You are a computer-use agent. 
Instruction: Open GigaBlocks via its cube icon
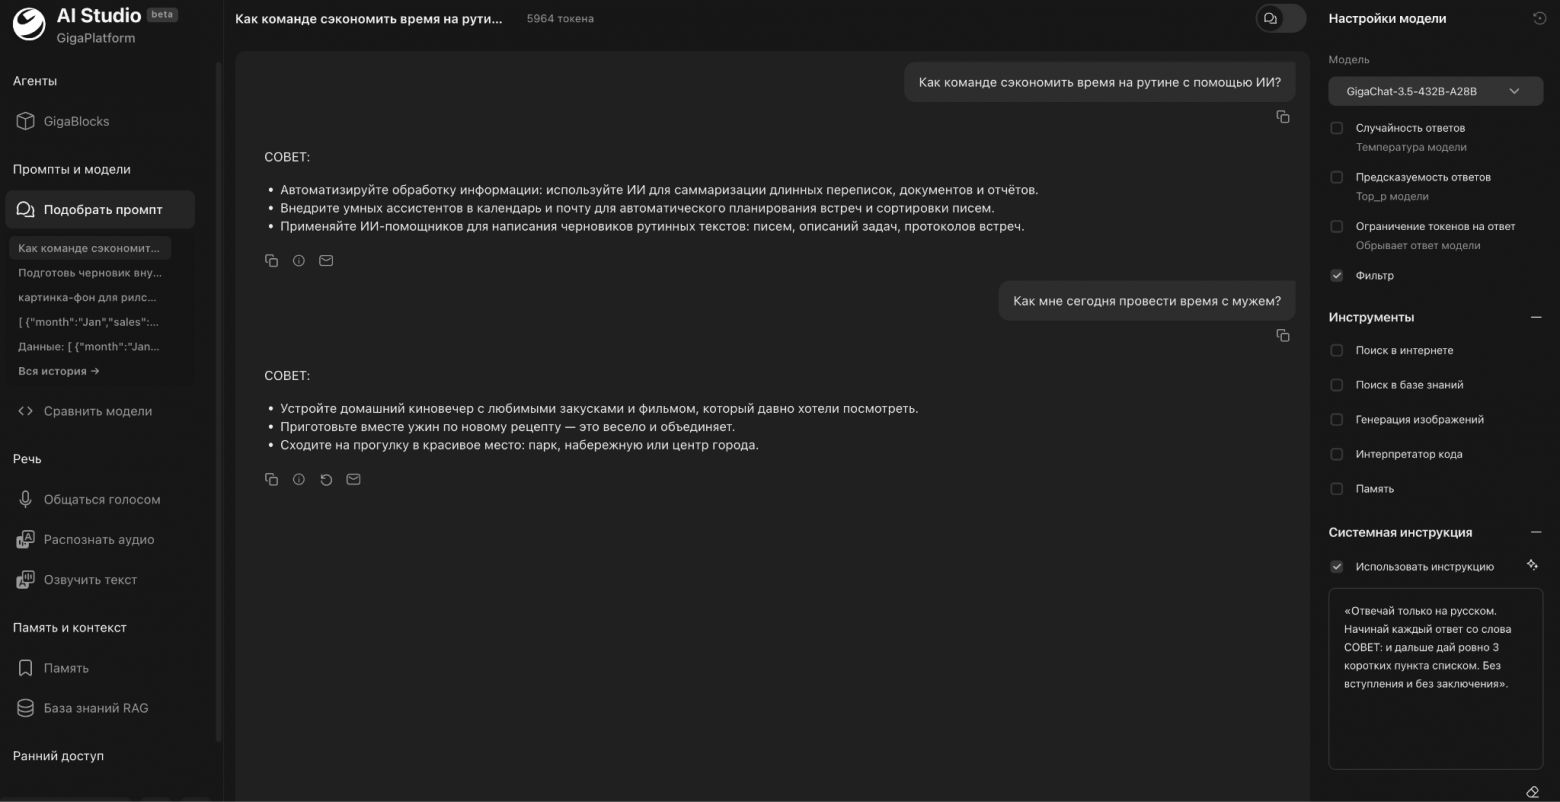[26, 121]
